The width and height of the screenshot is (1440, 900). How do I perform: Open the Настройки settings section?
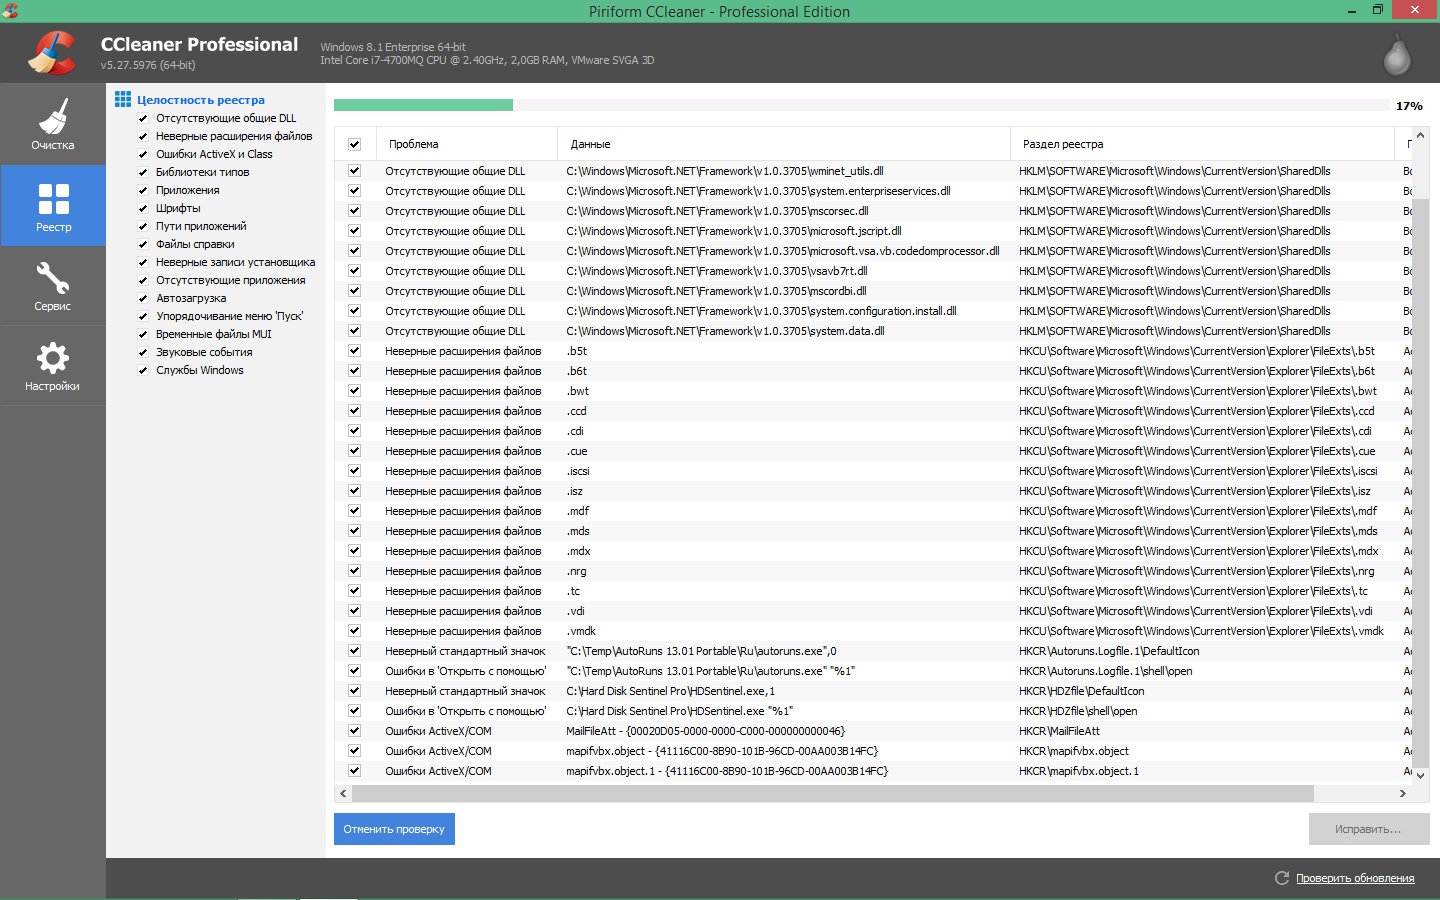[x=52, y=366]
